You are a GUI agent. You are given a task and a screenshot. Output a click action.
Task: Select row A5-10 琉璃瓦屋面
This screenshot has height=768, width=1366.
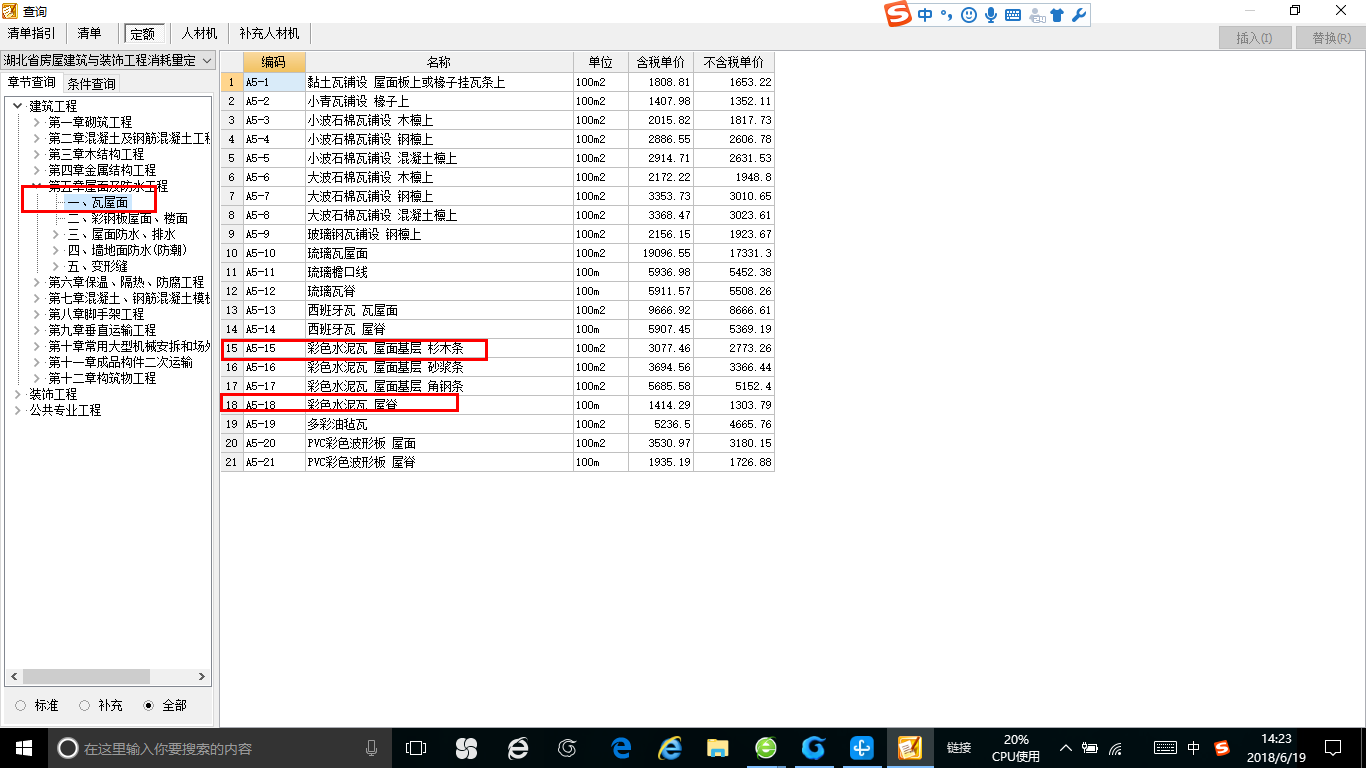(497, 254)
